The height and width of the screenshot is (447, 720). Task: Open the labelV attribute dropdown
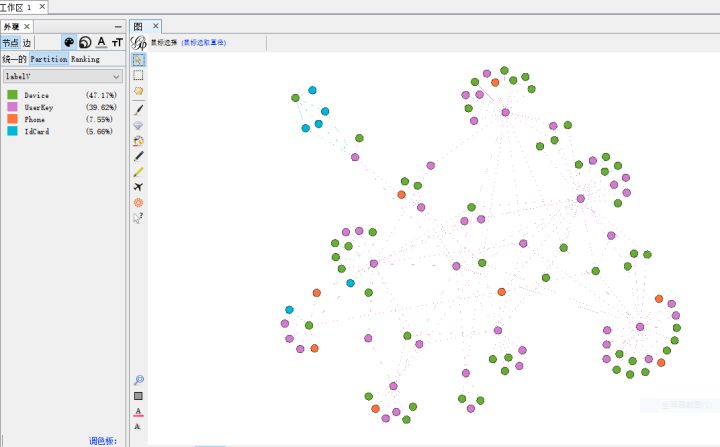(63, 76)
